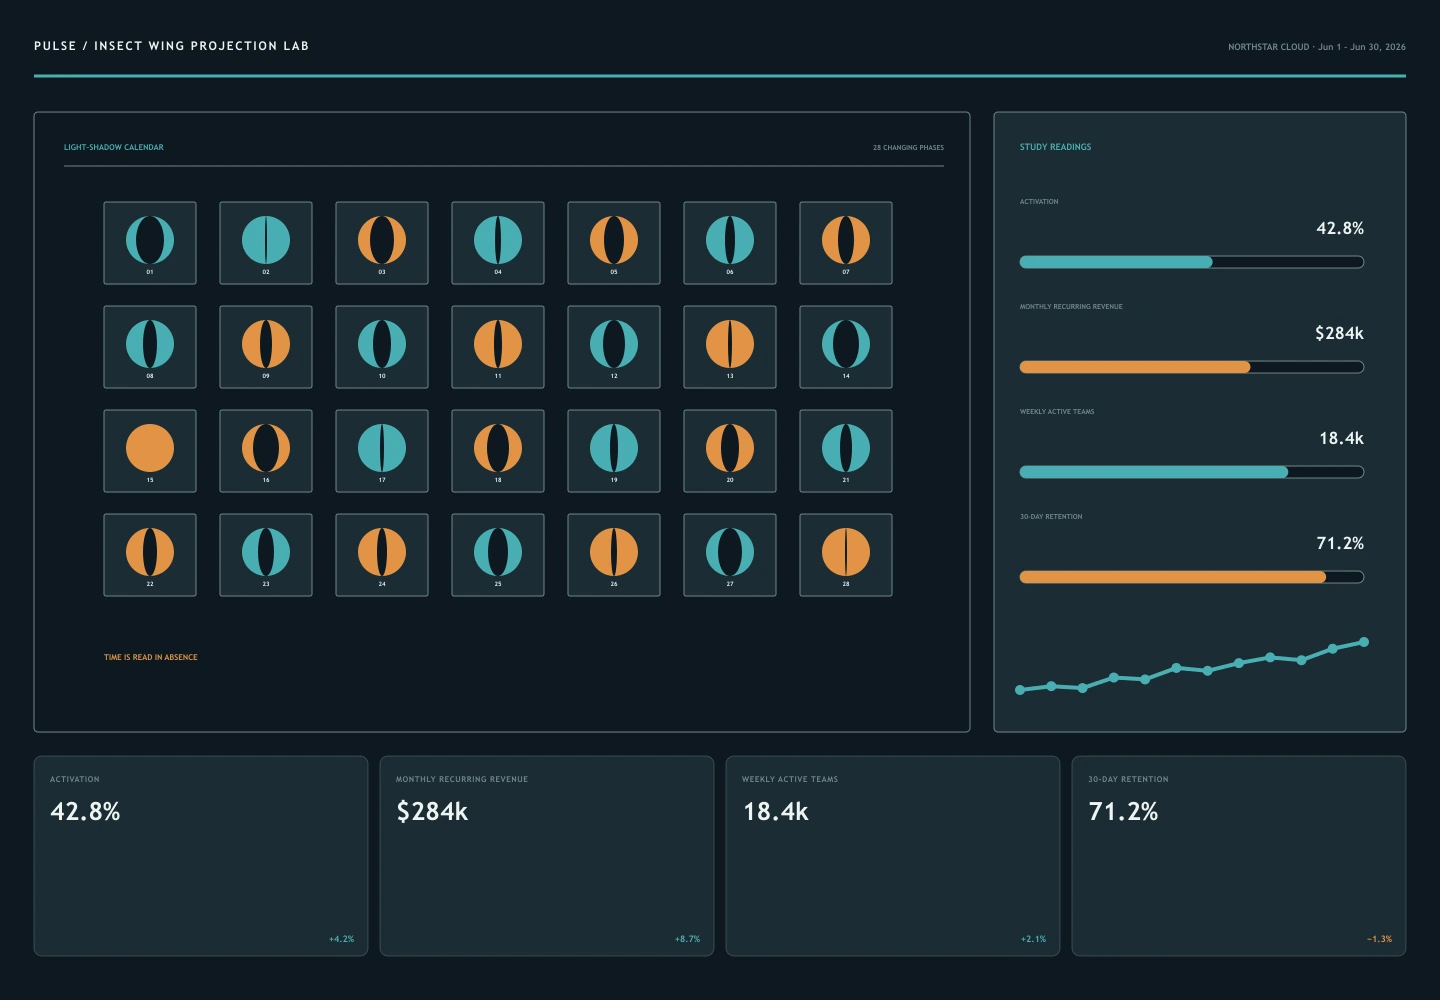The width and height of the screenshot is (1440, 1000).
Task: Select phase tile 05
Action: click(x=614, y=243)
